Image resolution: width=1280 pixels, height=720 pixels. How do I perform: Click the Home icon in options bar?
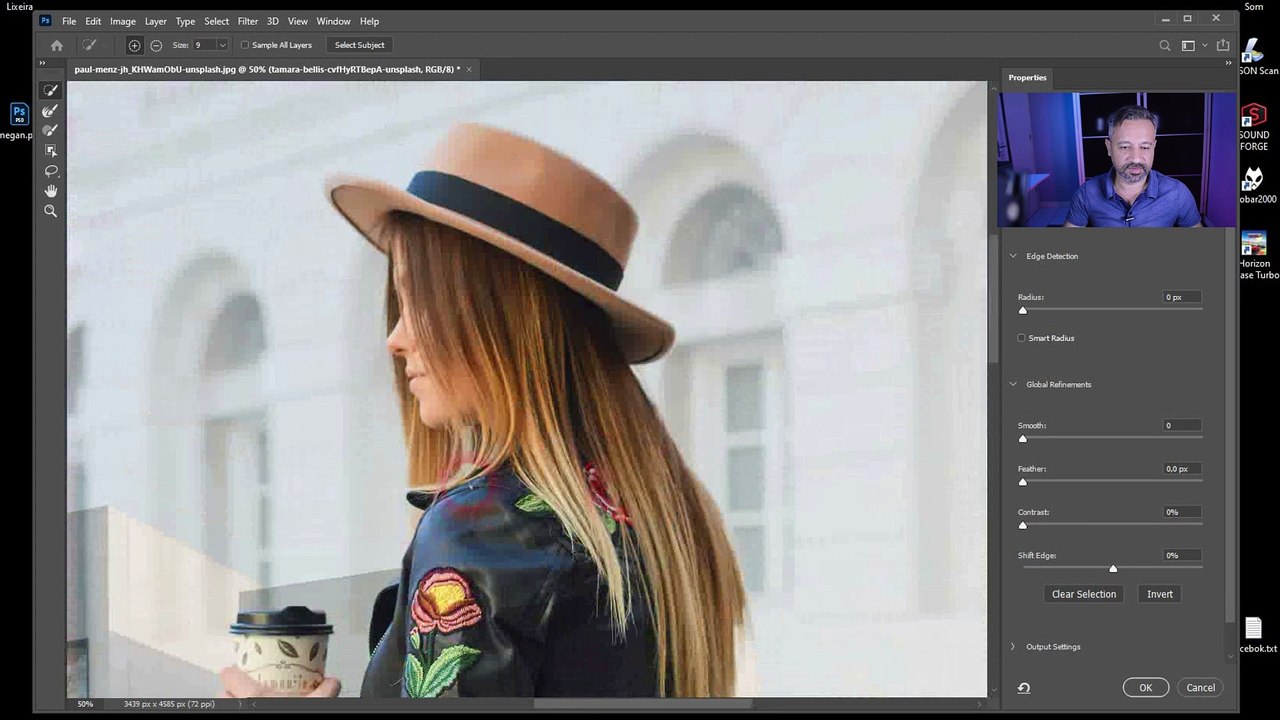pos(57,45)
